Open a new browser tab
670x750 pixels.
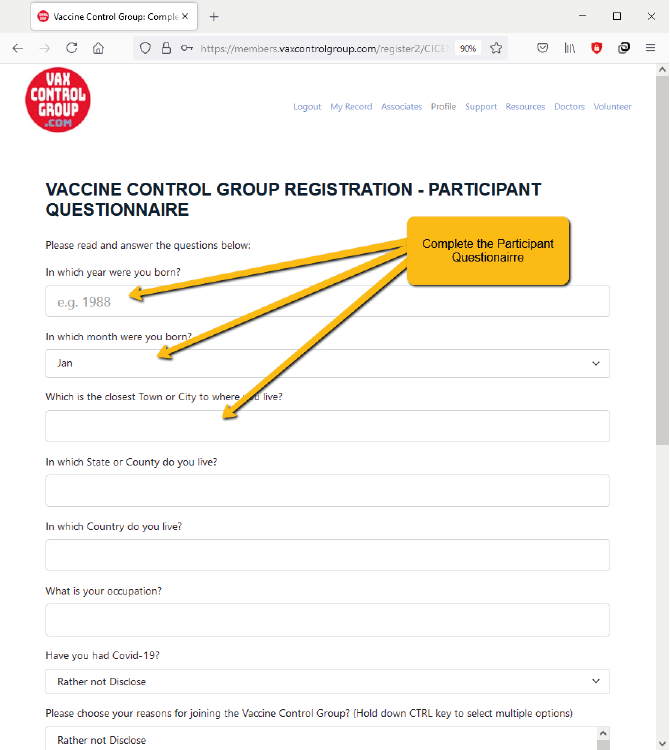coord(214,16)
